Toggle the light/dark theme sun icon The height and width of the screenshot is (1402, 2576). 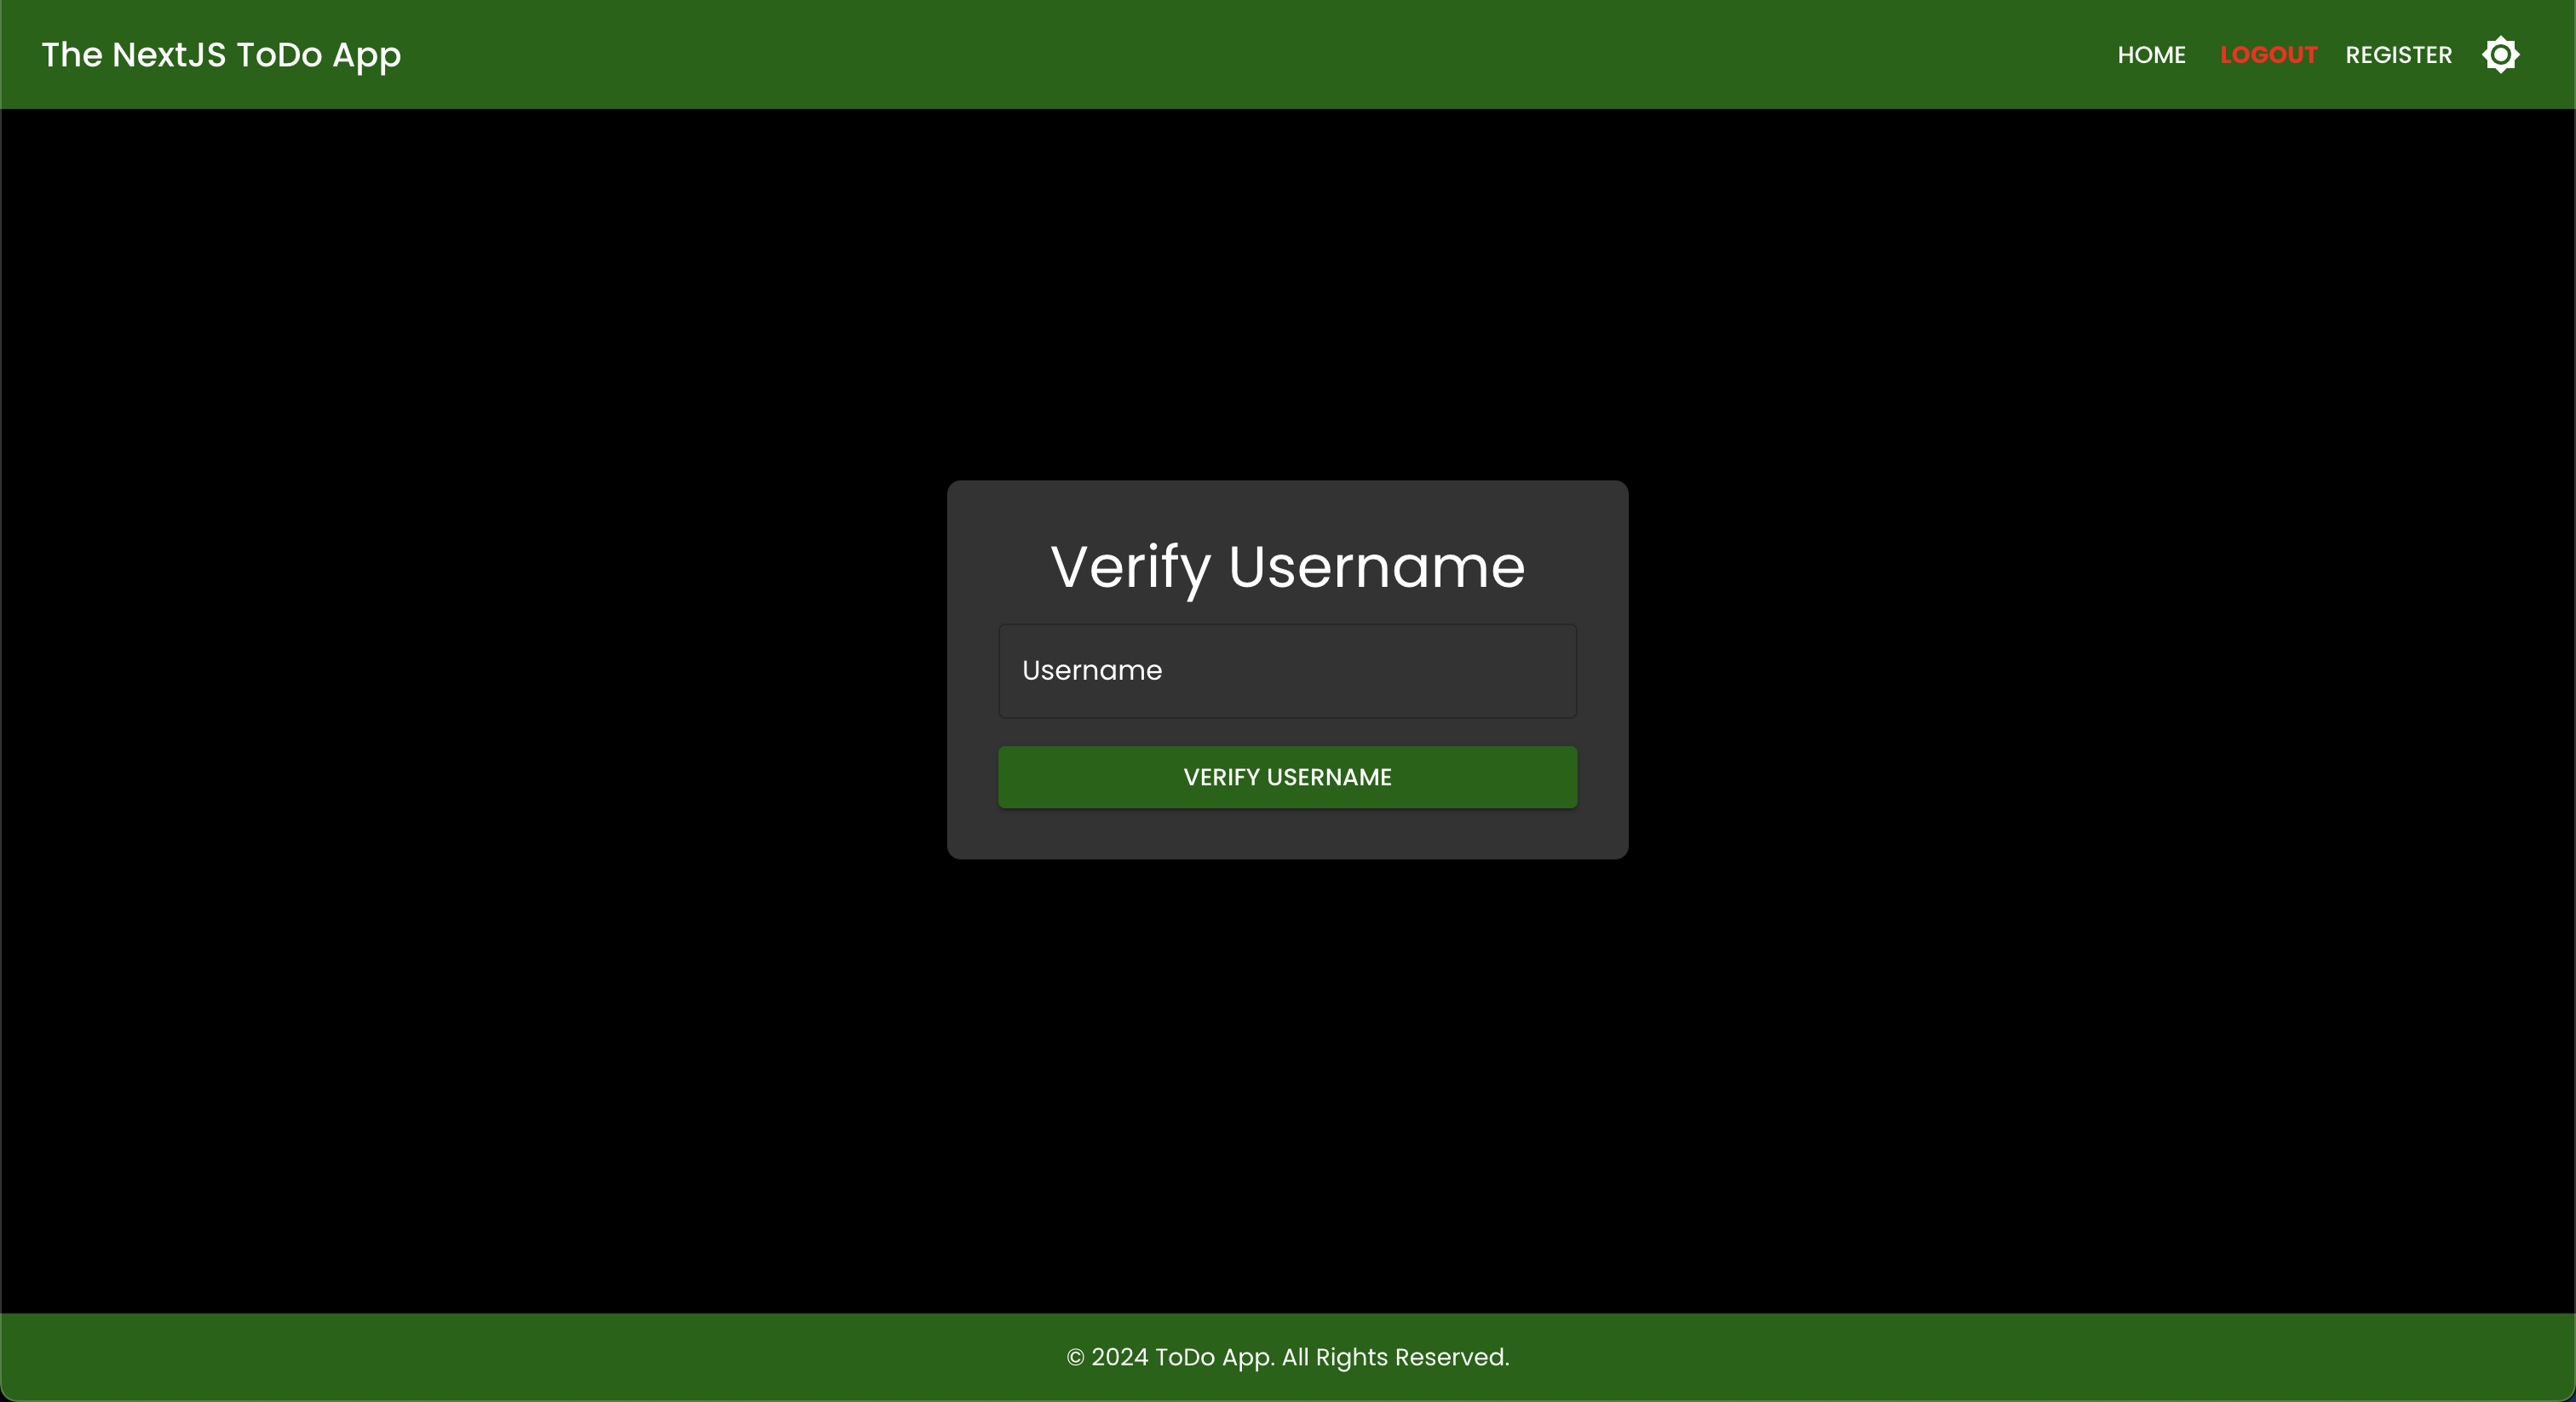click(x=2500, y=55)
